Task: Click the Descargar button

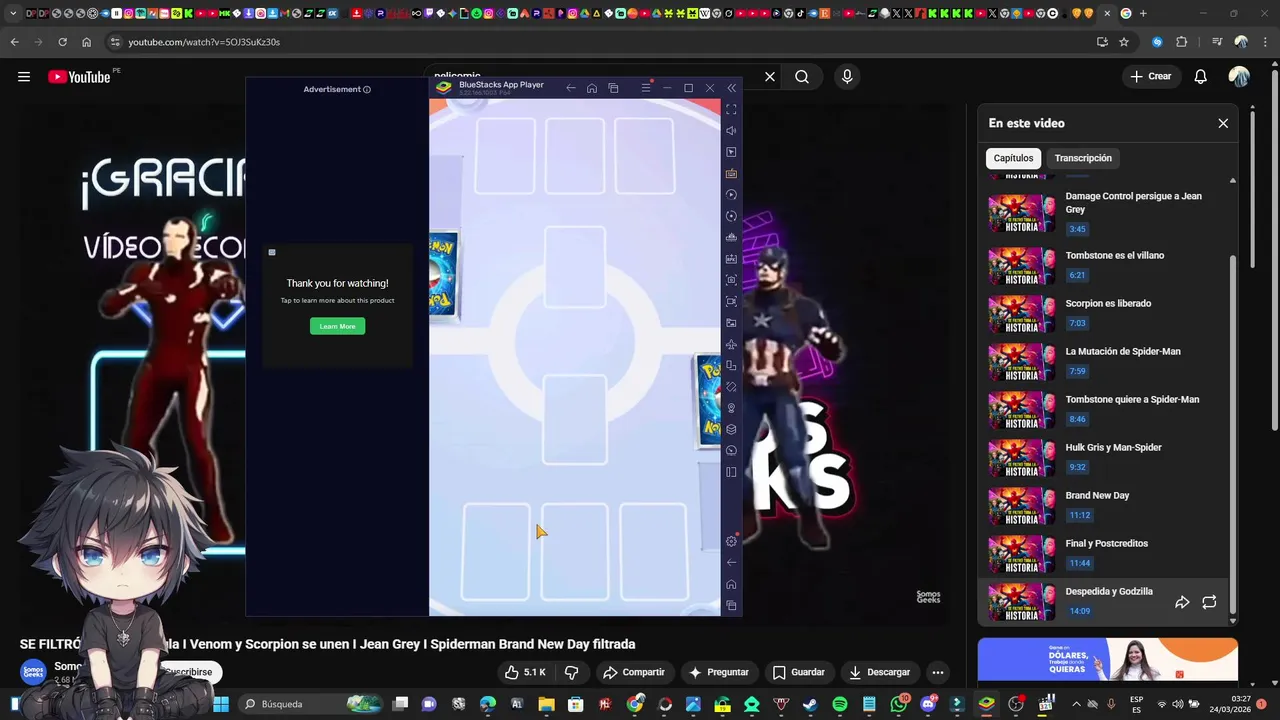Action: [x=879, y=672]
